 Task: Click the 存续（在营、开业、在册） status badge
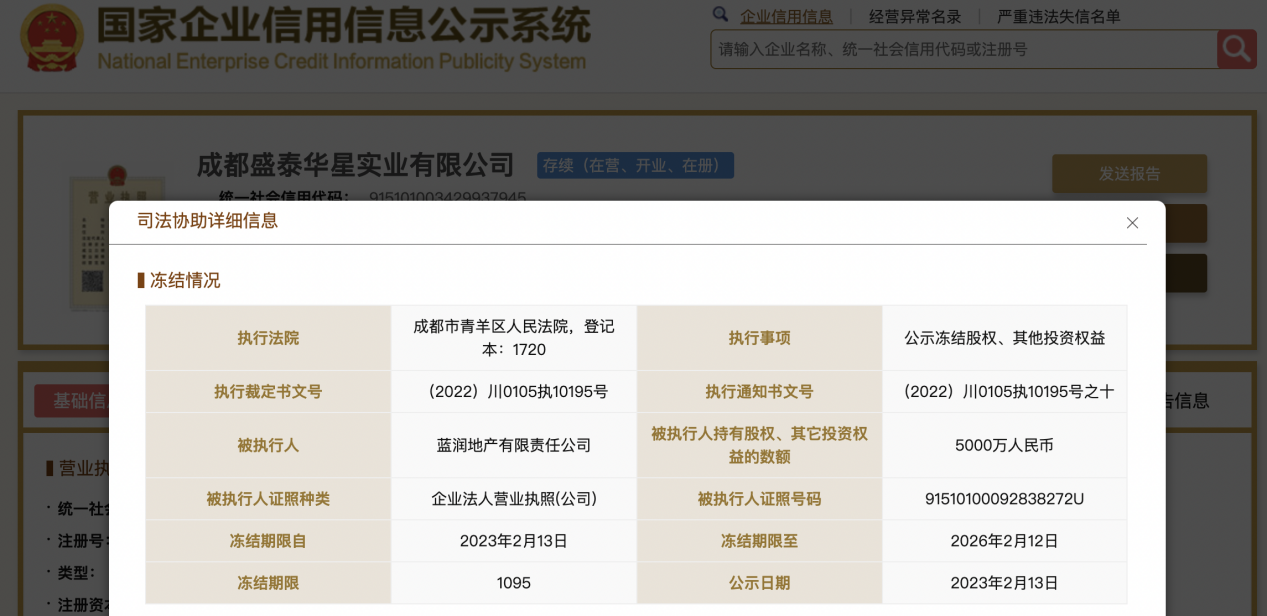click(x=635, y=166)
